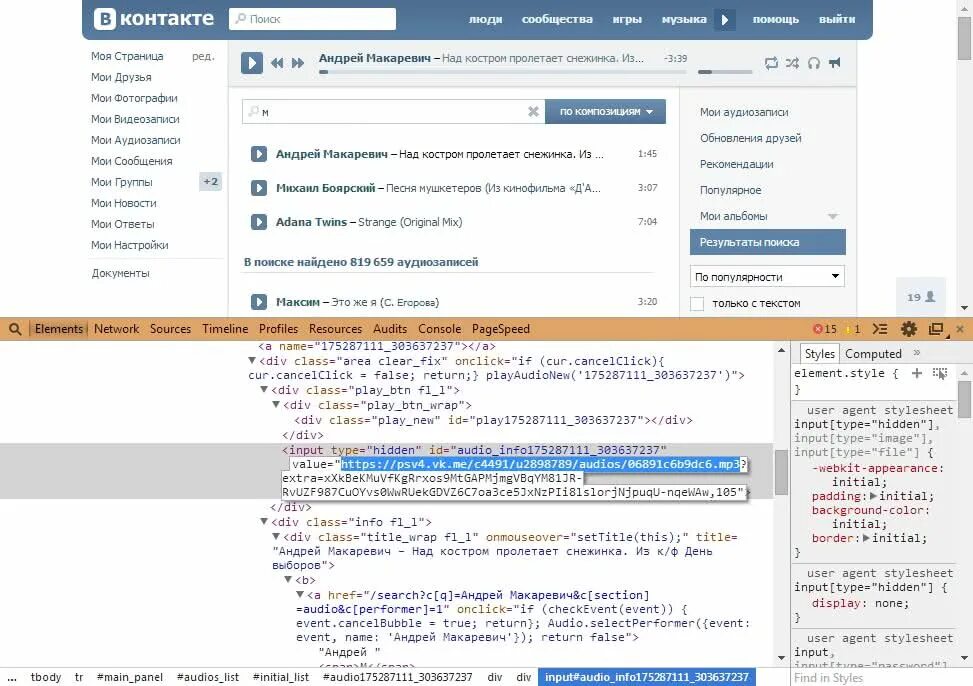Collapse div class title_wrap node
The width and height of the screenshot is (973, 686).
tap(276, 537)
